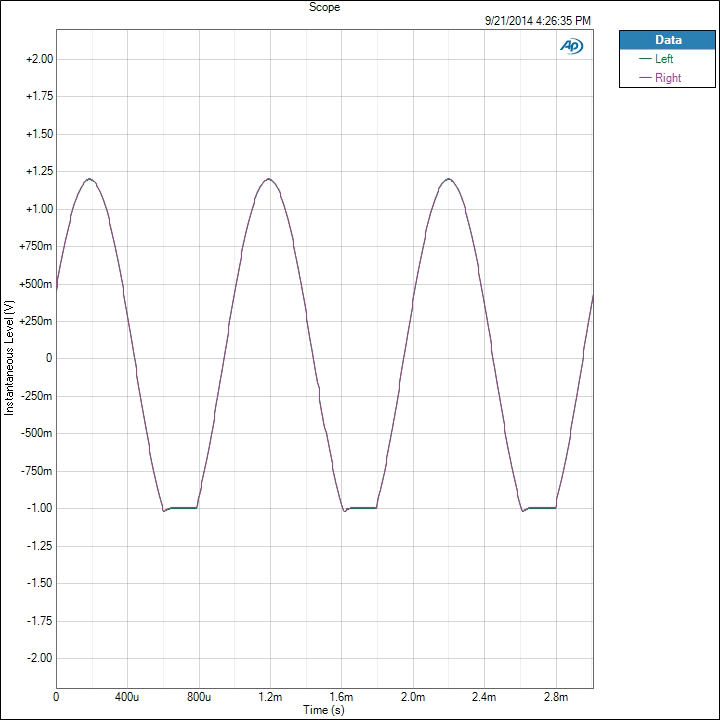
Task: Click the Time (s) axis label
Action: (x=324, y=709)
